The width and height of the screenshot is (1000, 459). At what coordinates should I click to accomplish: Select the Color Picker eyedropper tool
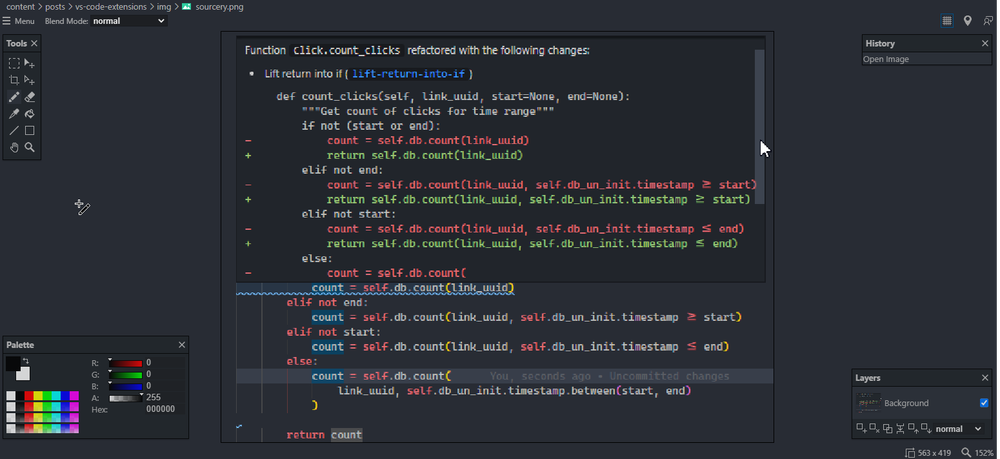14,114
